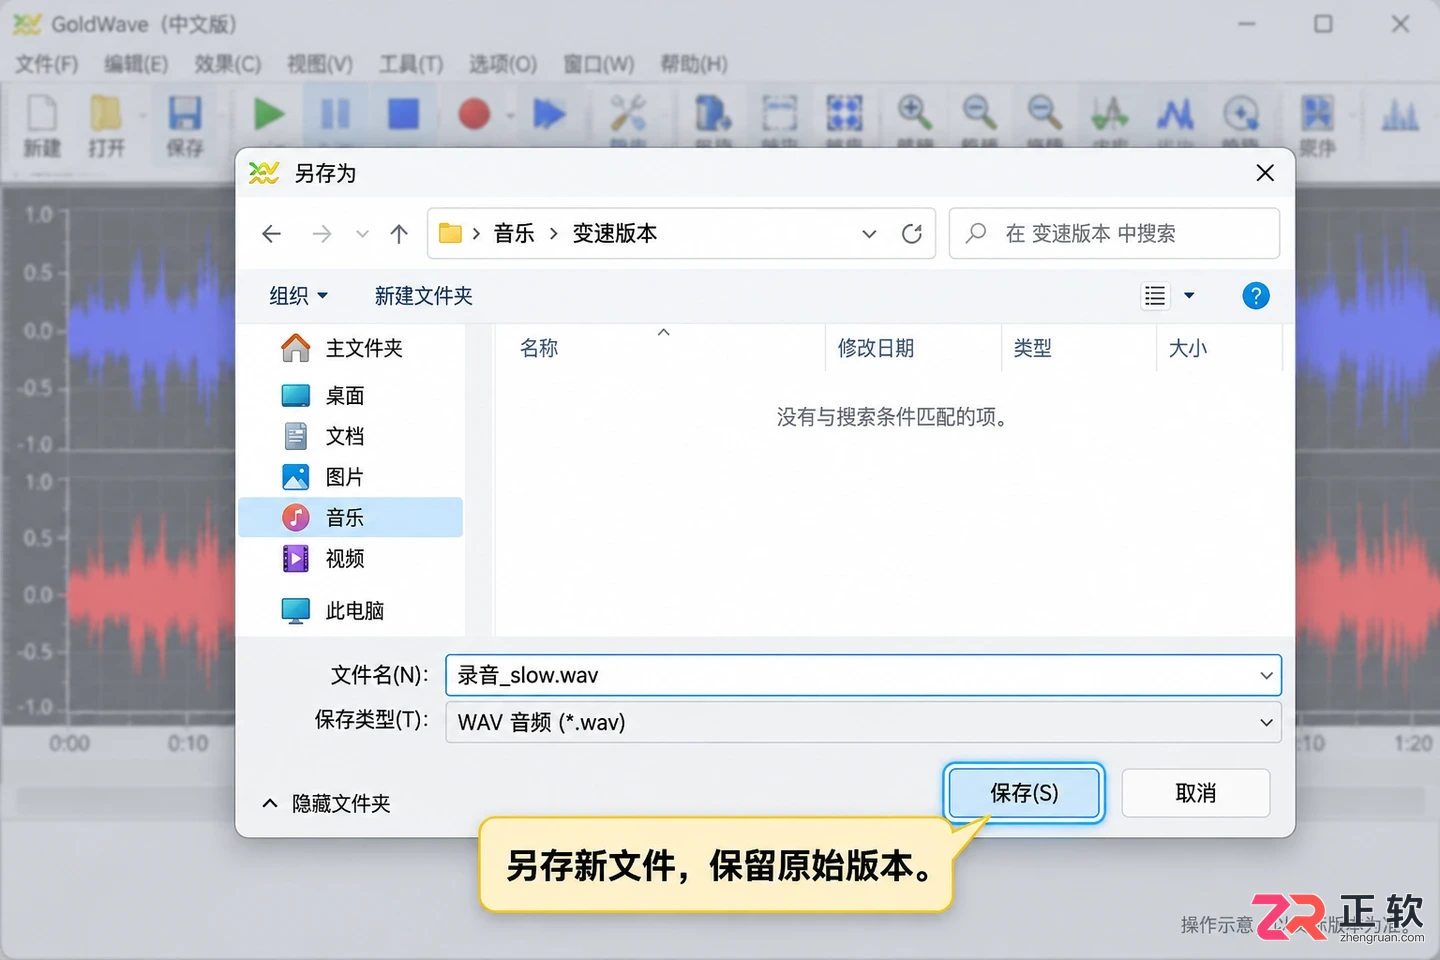Open help with the blue question mark
The width and height of the screenshot is (1440, 960).
coord(1255,296)
